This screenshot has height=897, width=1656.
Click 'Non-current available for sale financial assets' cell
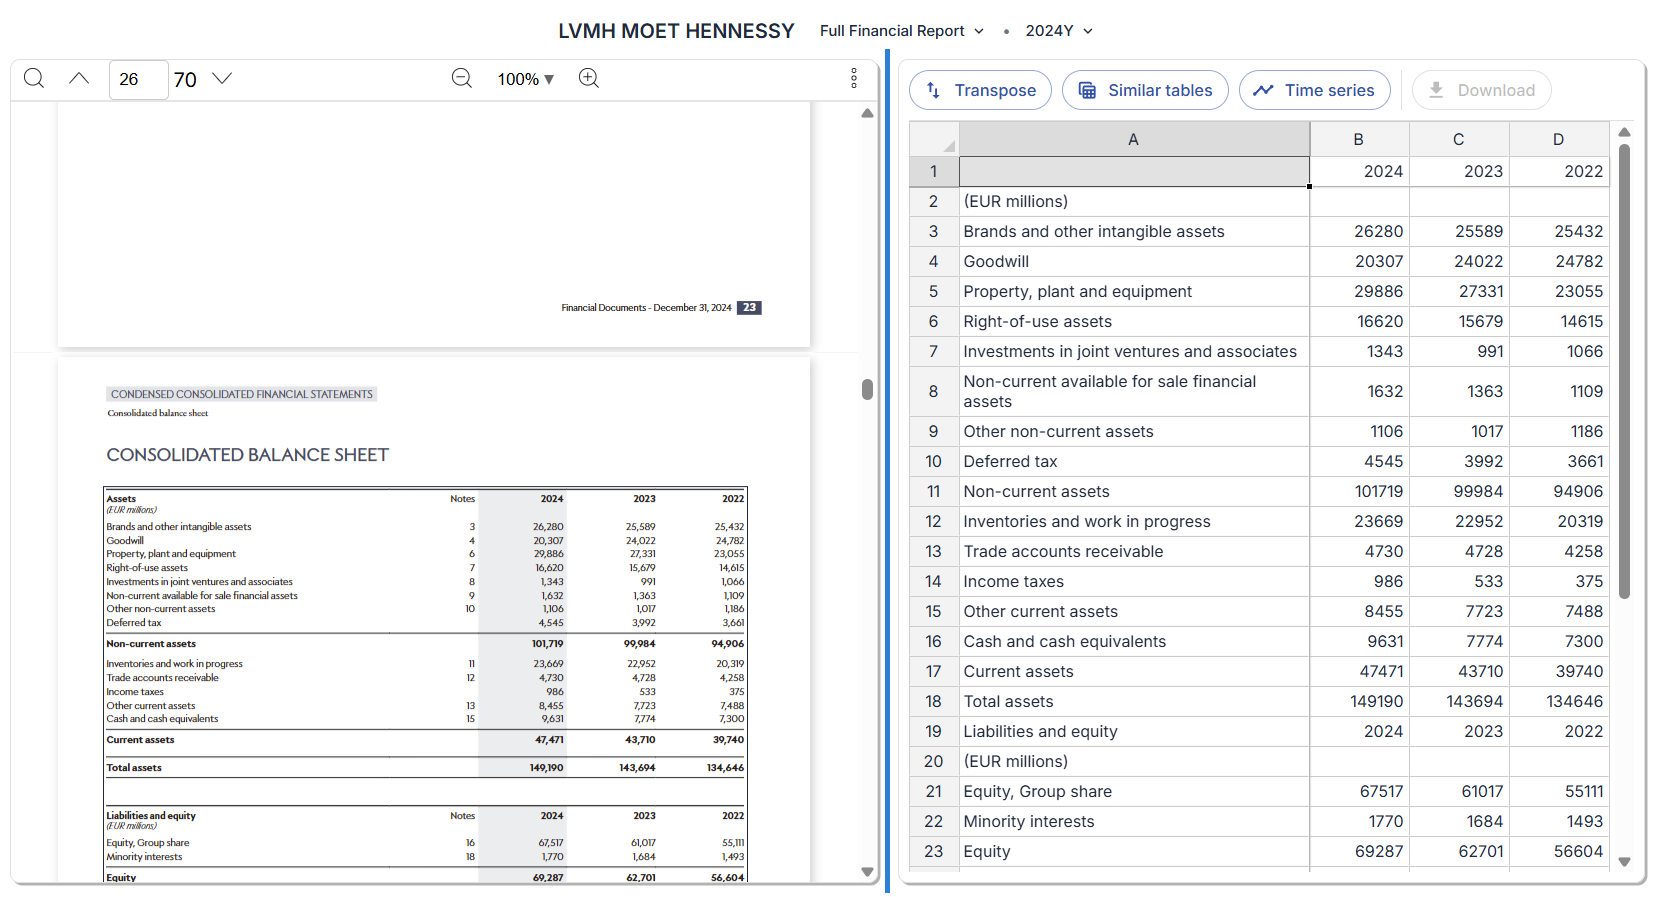(1134, 391)
